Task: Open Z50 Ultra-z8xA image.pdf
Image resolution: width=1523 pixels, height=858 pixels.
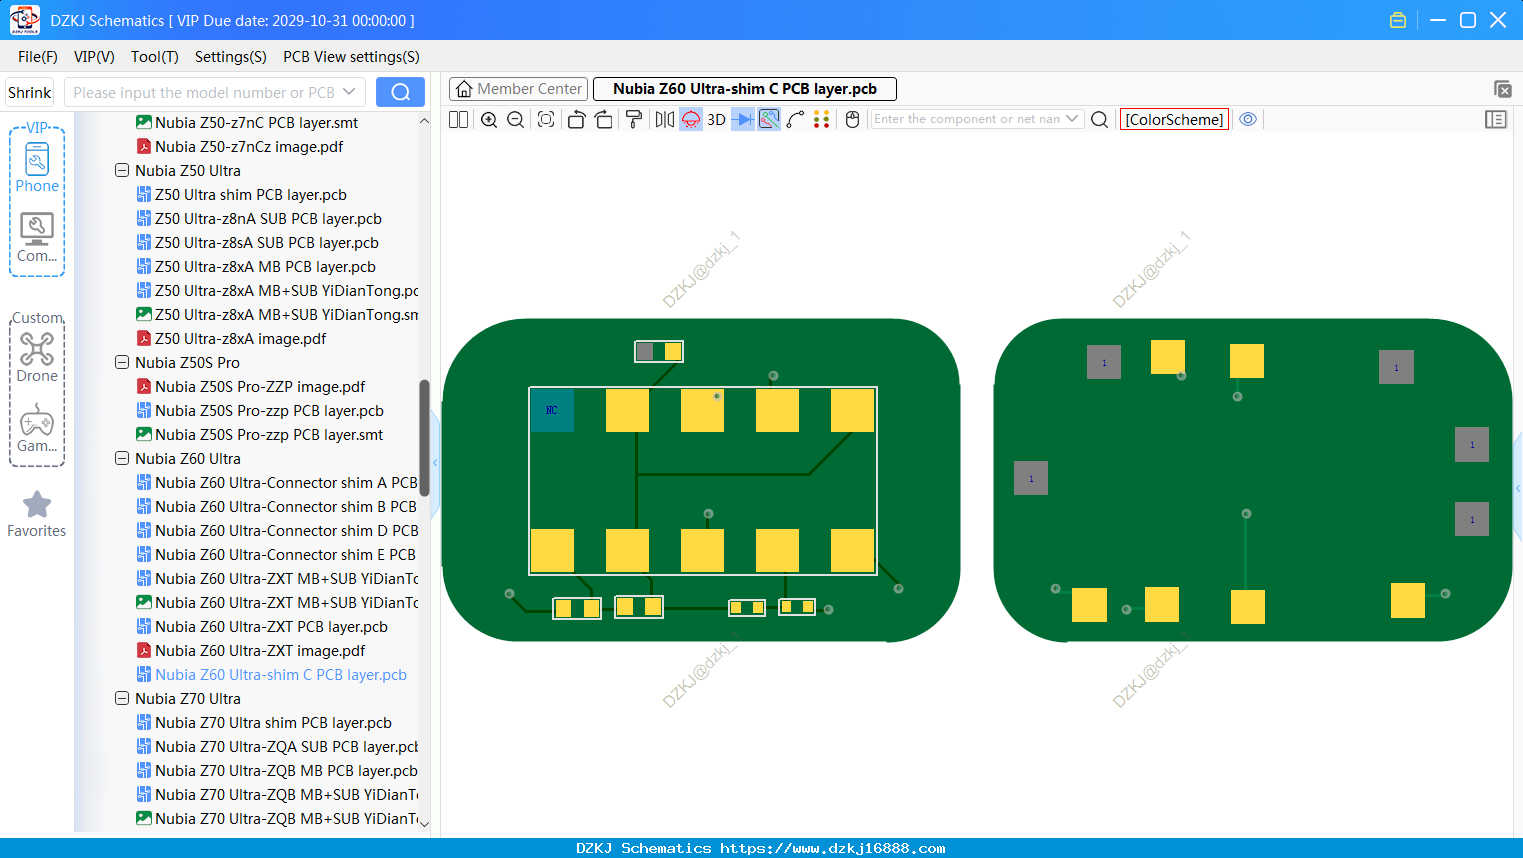Action: tap(240, 339)
